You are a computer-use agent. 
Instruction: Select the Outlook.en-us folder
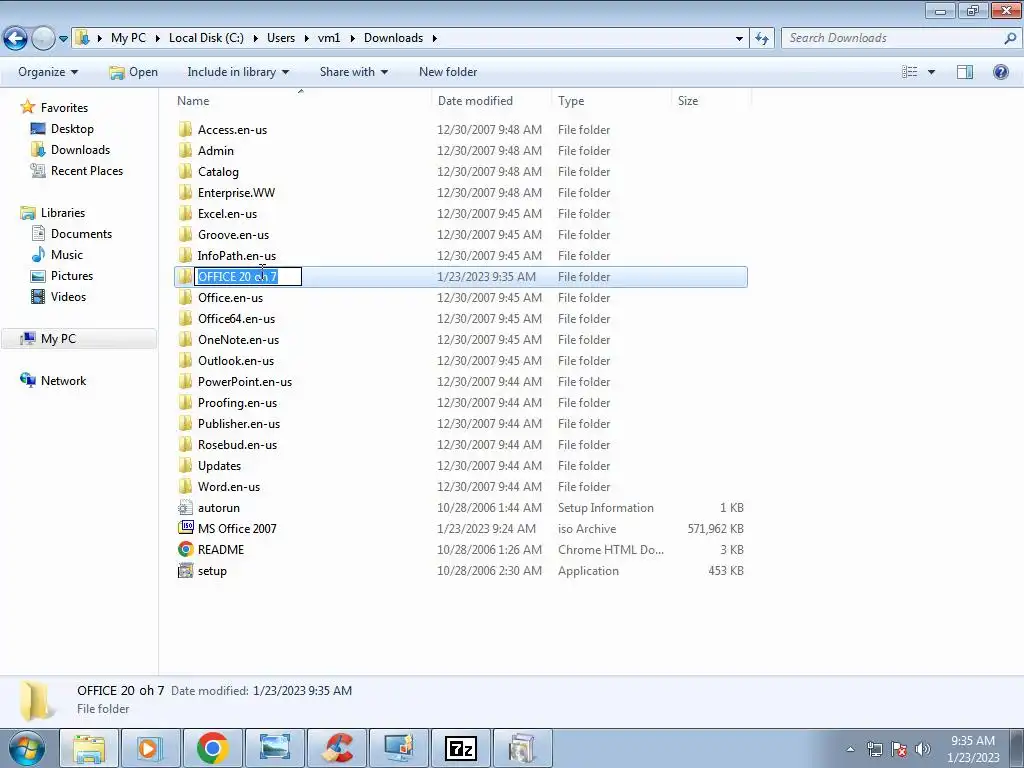pos(236,360)
